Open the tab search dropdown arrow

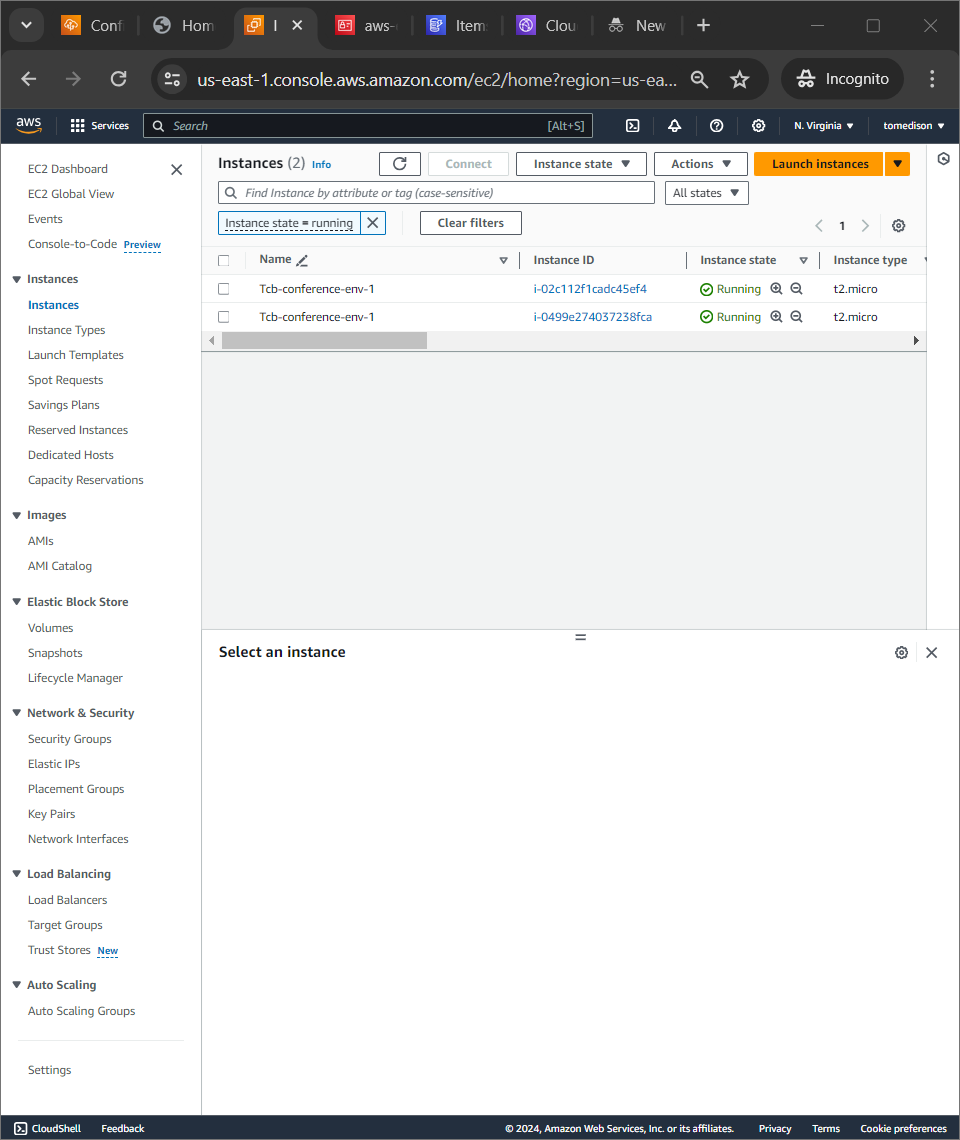coord(27,25)
